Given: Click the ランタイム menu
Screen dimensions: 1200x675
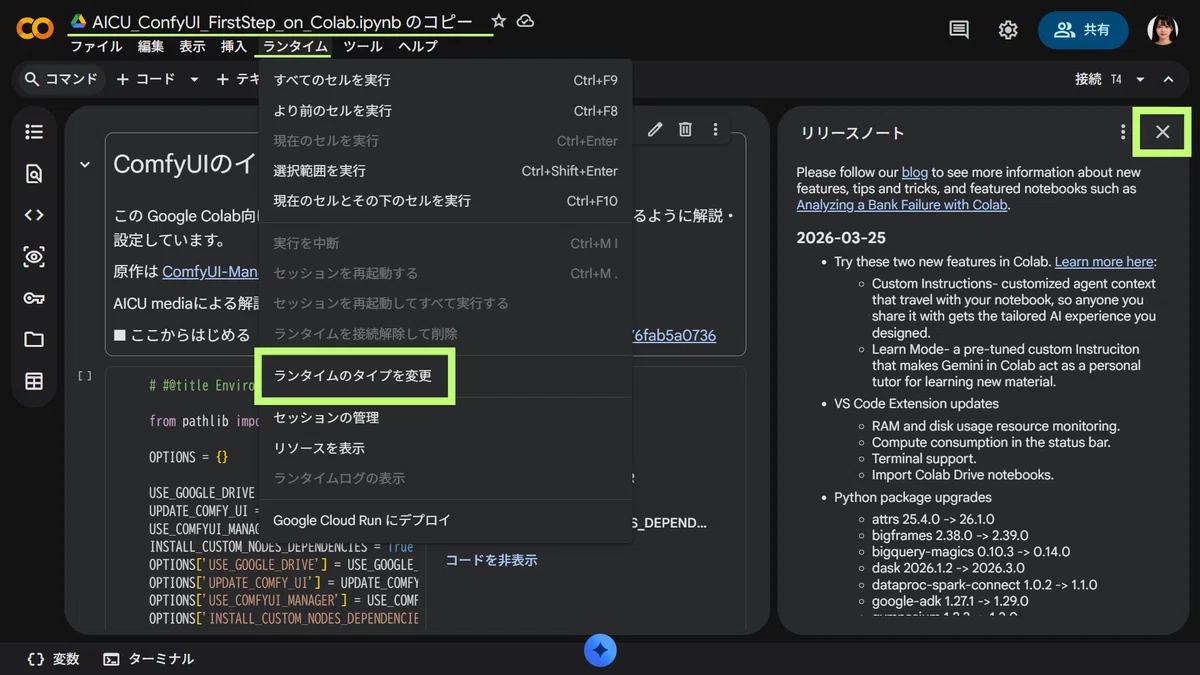Looking at the screenshot, I should tap(295, 47).
